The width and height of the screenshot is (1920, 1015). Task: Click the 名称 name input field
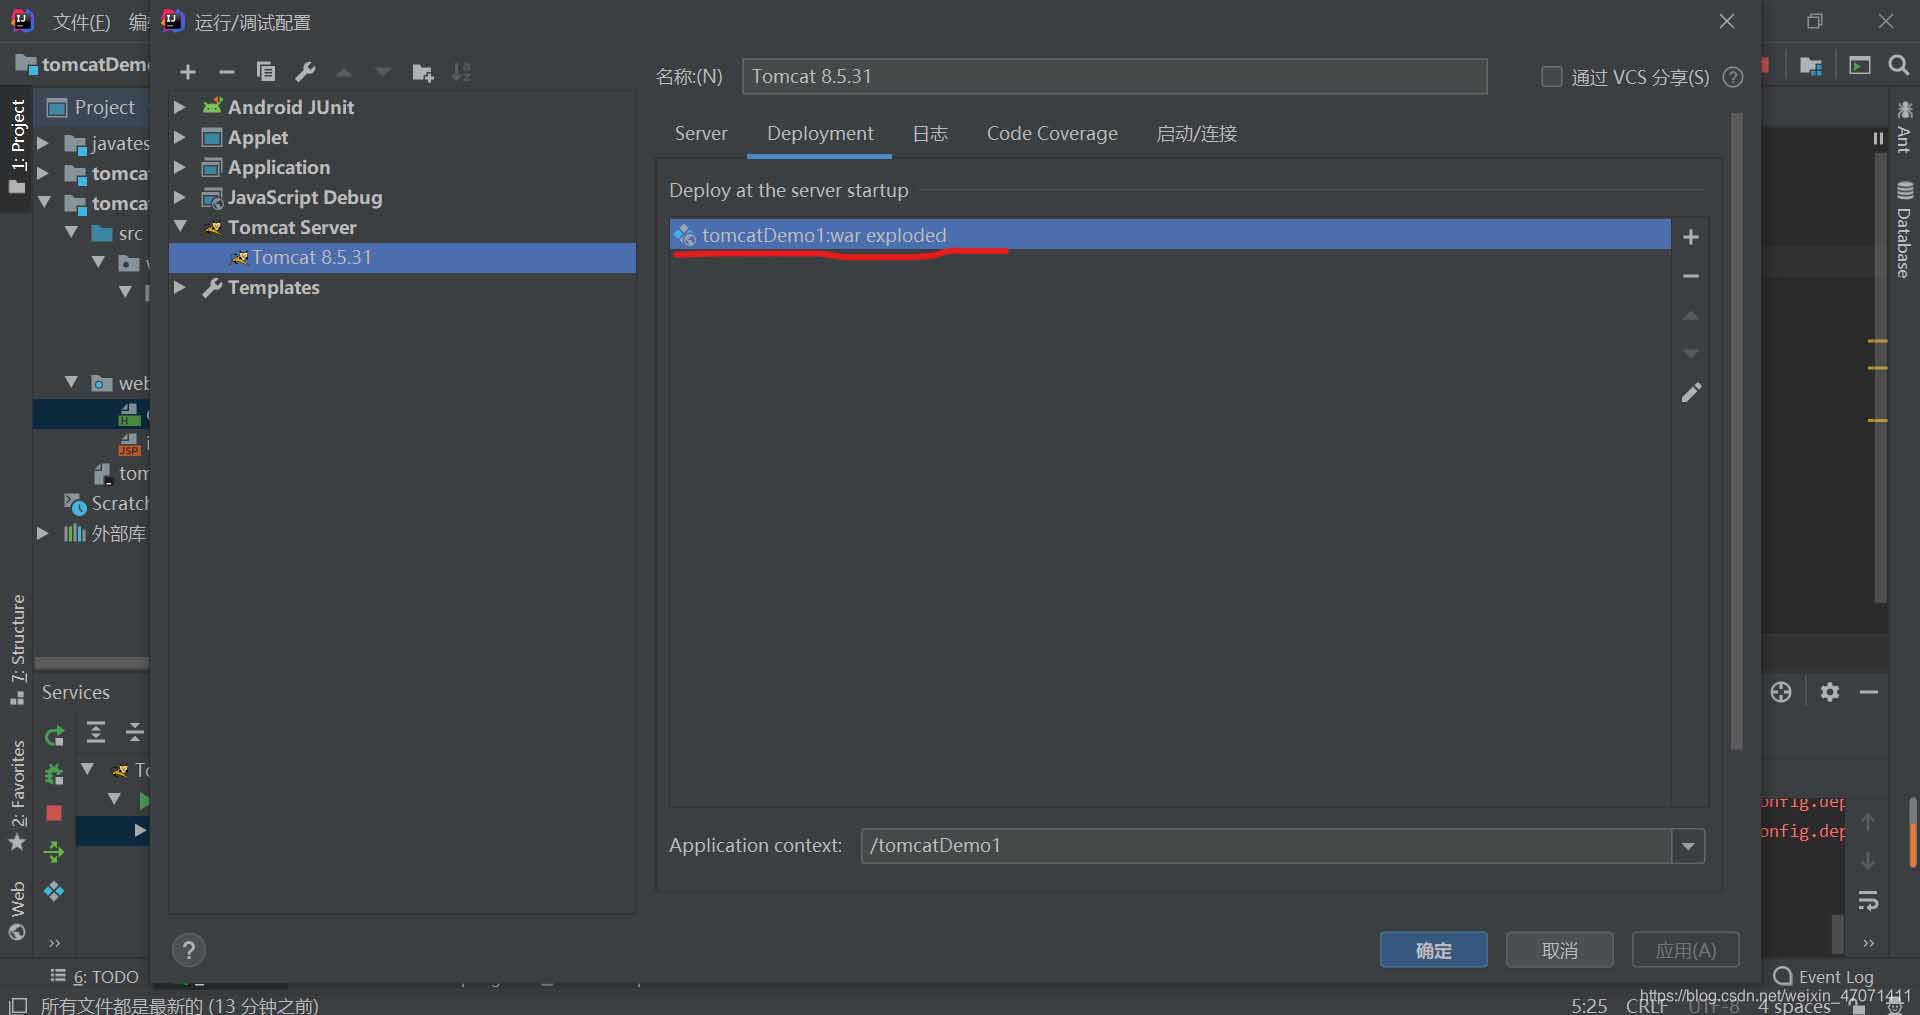point(1114,76)
